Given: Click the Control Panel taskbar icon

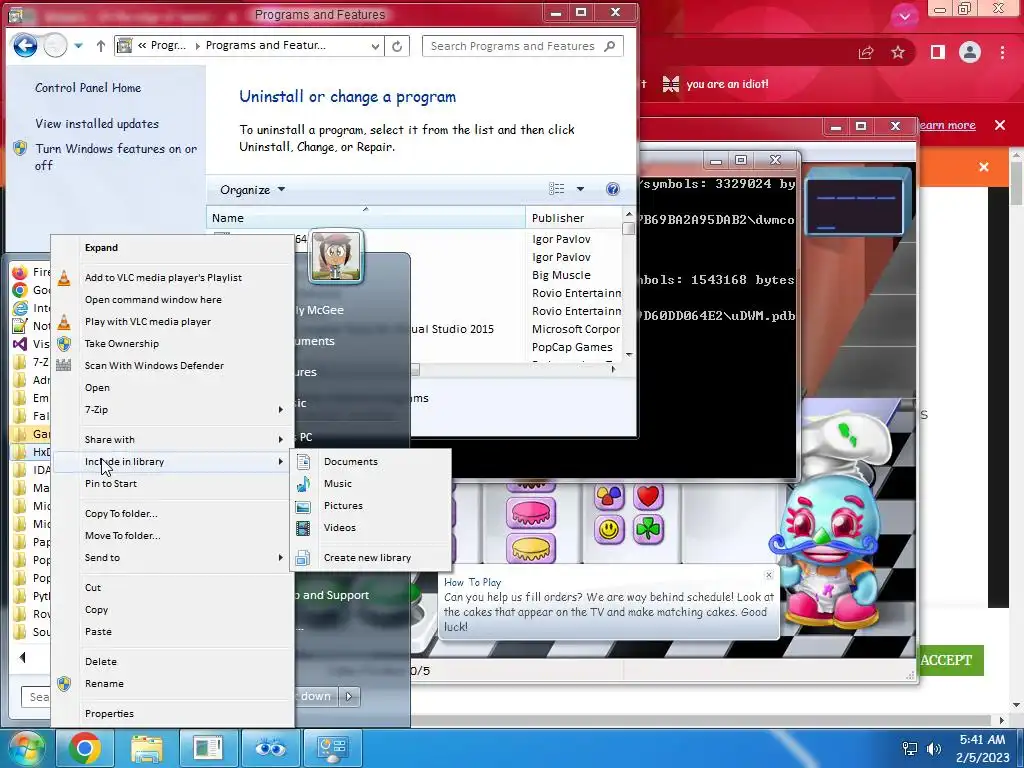Looking at the screenshot, I should tap(332, 748).
